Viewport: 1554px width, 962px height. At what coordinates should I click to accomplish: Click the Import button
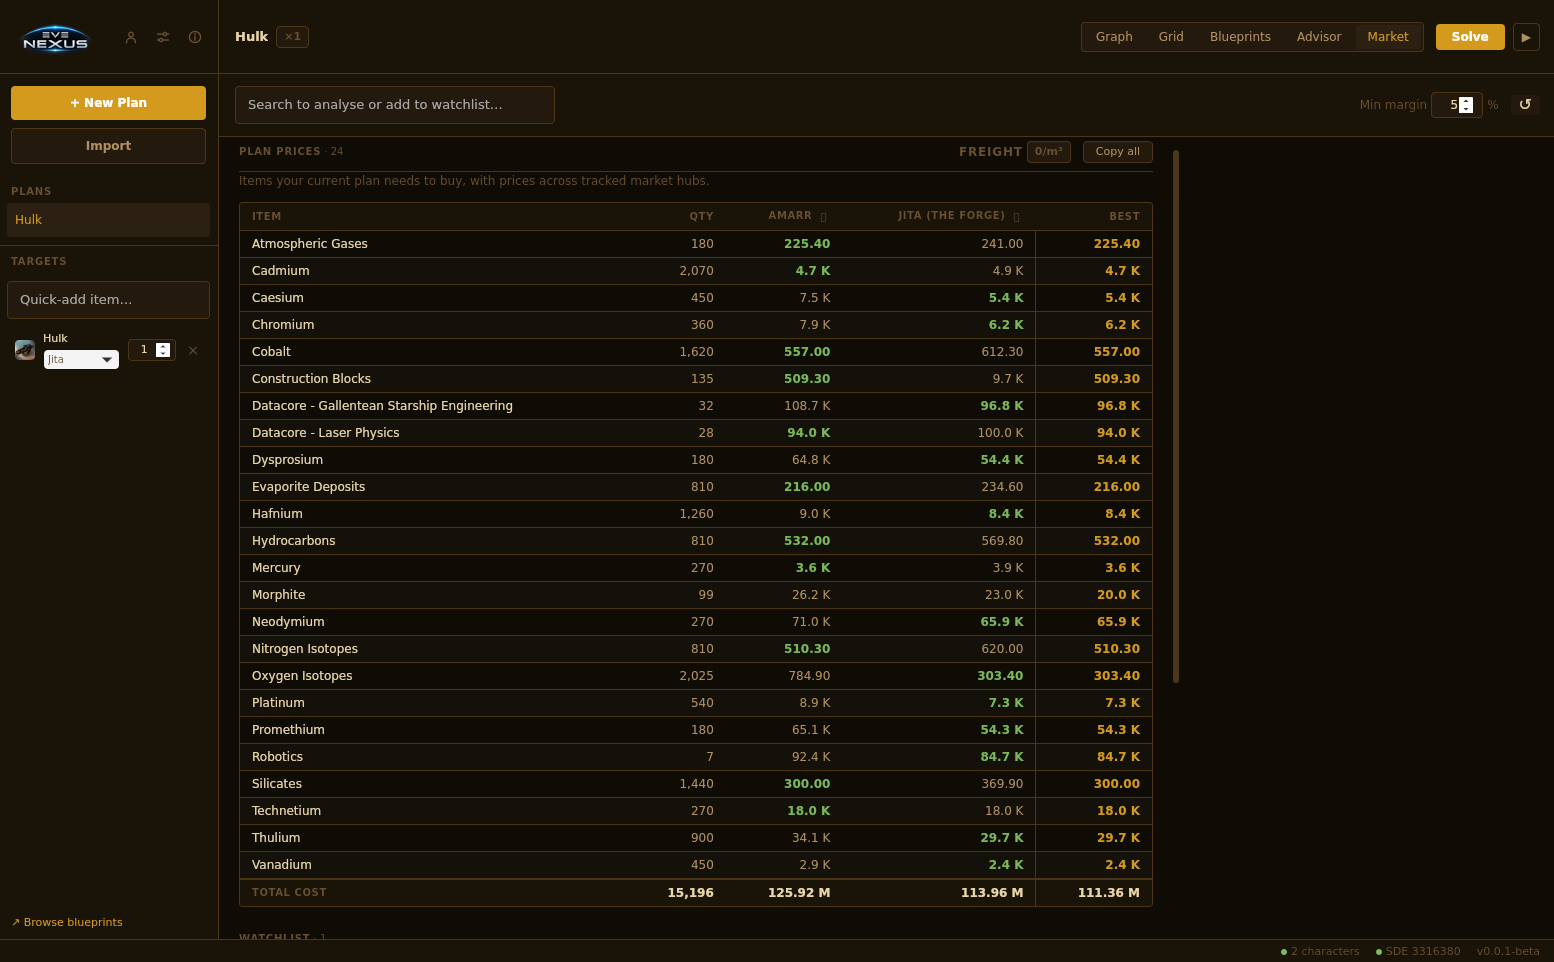(108, 146)
